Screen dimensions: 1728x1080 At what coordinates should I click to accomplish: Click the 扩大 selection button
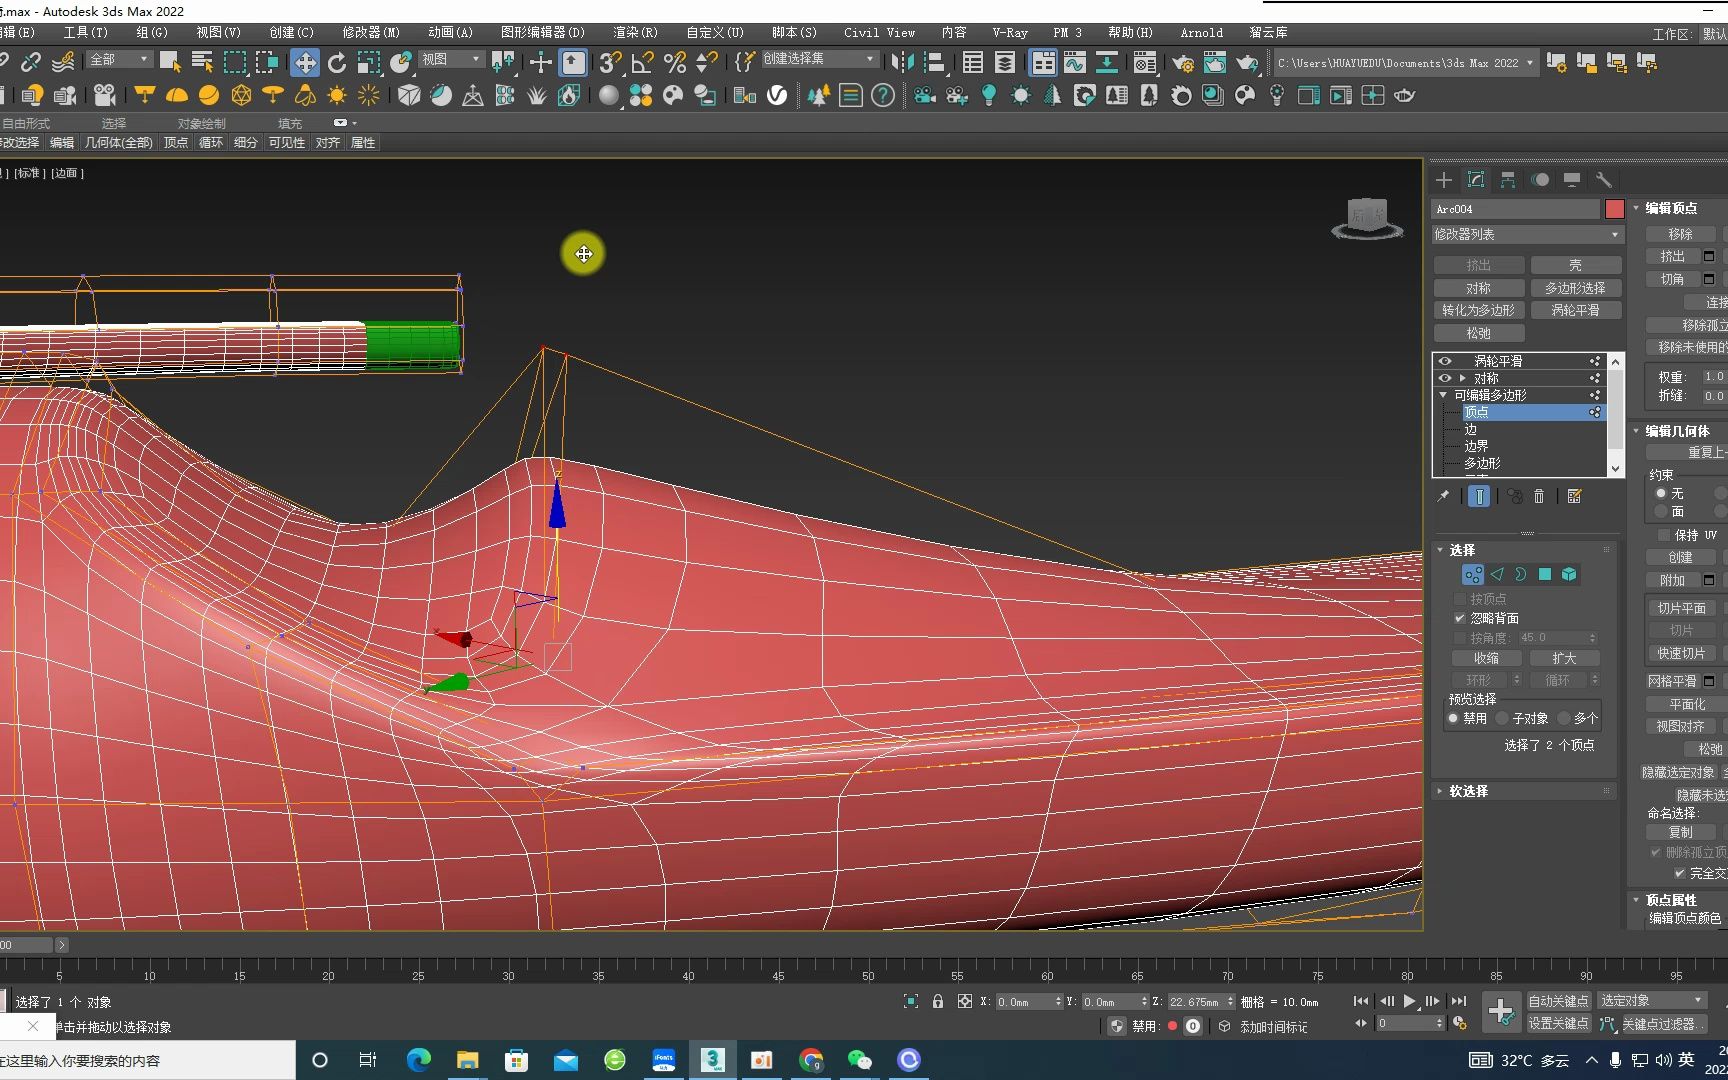point(1563,658)
